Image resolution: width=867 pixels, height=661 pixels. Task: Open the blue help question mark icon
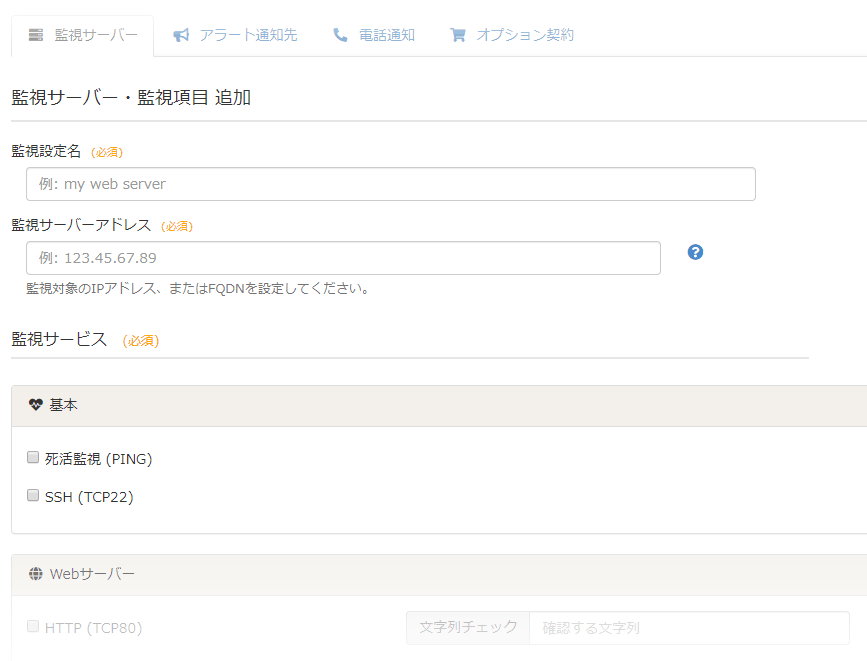[x=696, y=252]
